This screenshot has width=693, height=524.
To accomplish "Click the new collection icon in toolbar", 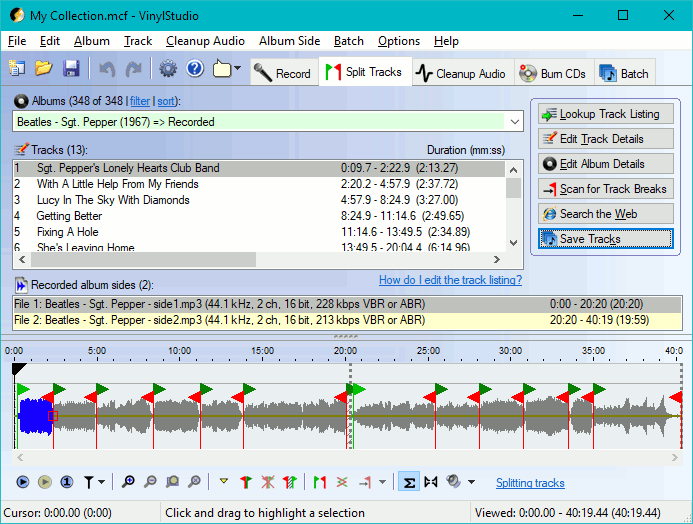I will [x=17, y=69].
